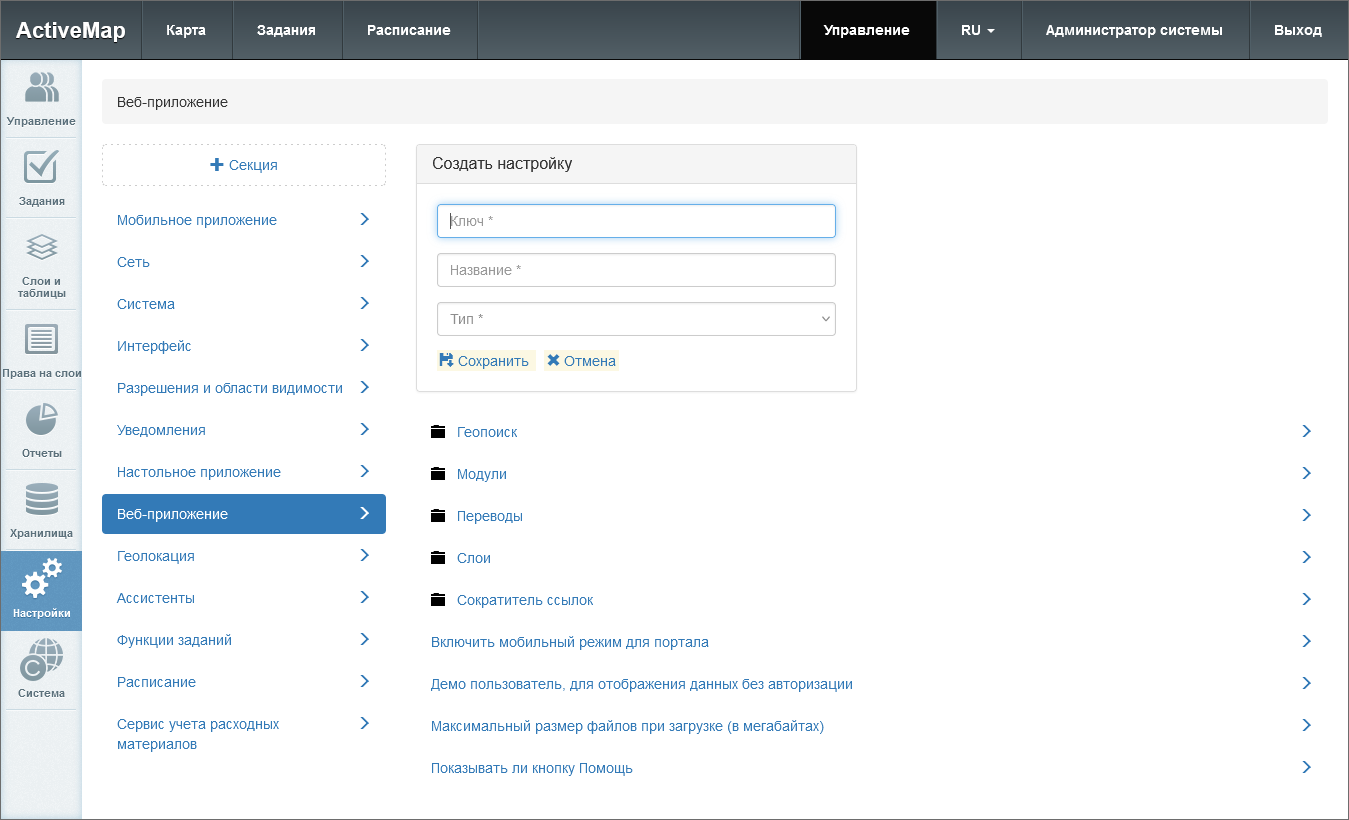The height and width of the screenshot is (820, 1349).
Task: Open the Отчеты pie chart icon
Action: coord(41,420)
